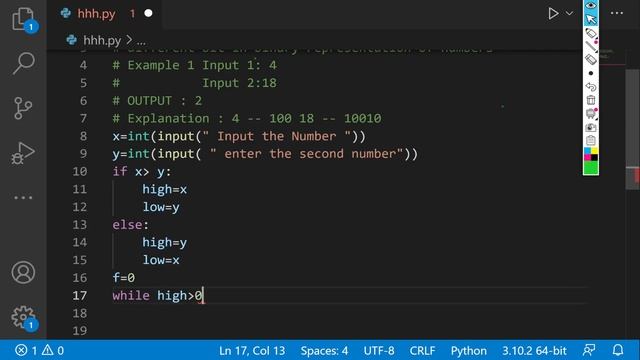
Task: Click the editor vertical scrollbar
Action: point(632,129)
